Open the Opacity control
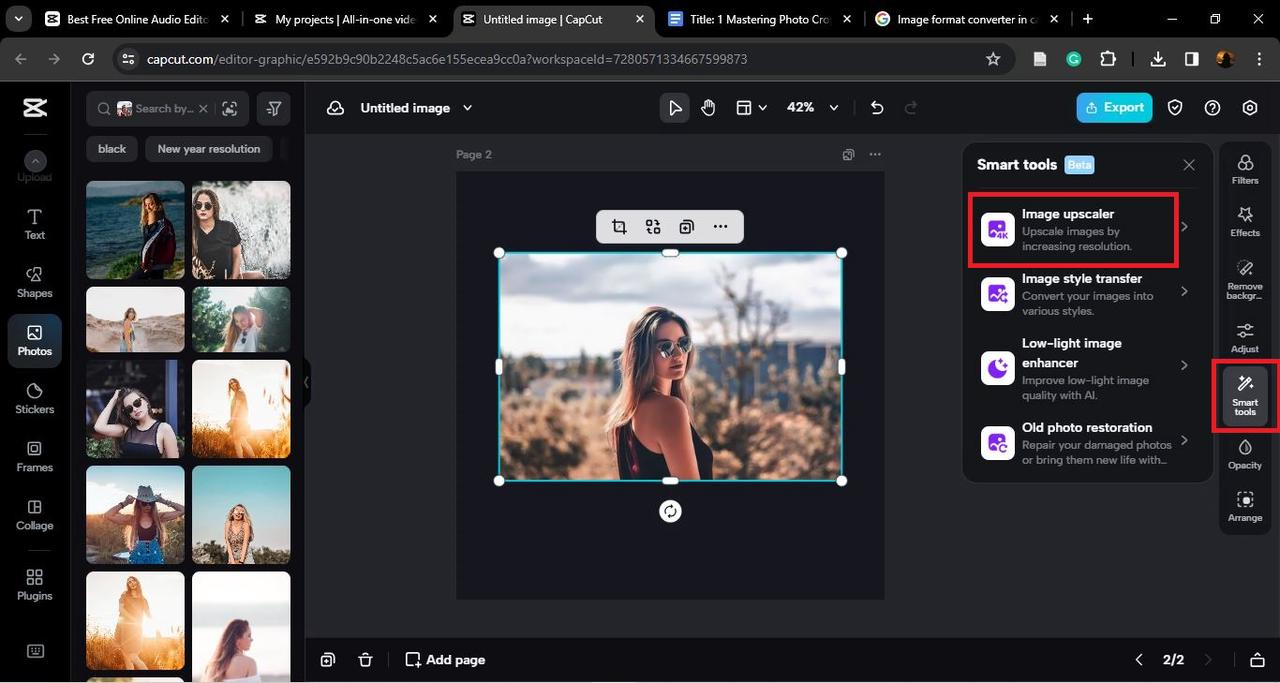 pos(1245,453)
